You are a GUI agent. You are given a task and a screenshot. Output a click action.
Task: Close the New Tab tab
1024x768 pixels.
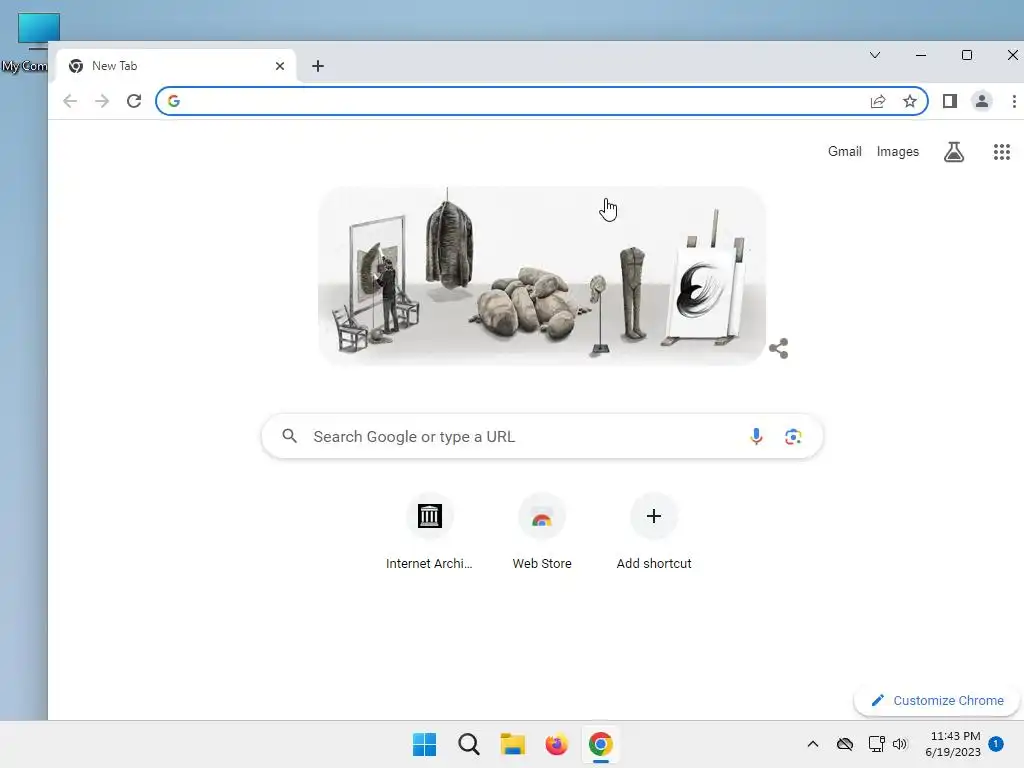click(280, 66)
